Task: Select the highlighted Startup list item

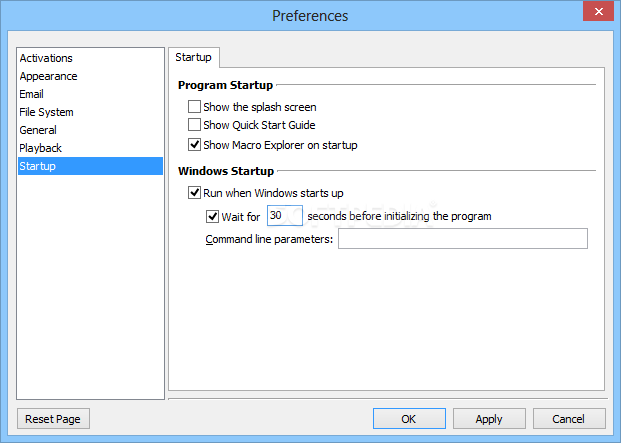Action: tap(90, 166)
